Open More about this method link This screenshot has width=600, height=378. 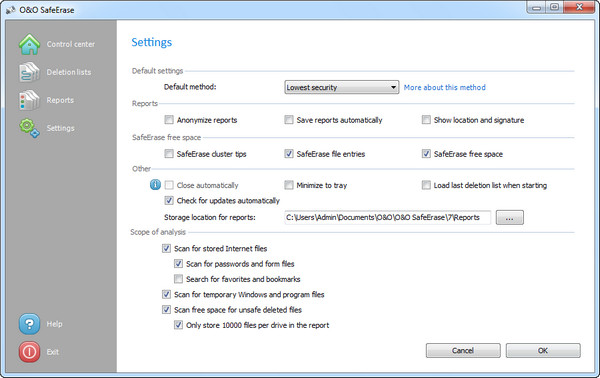tap(445, 87)
